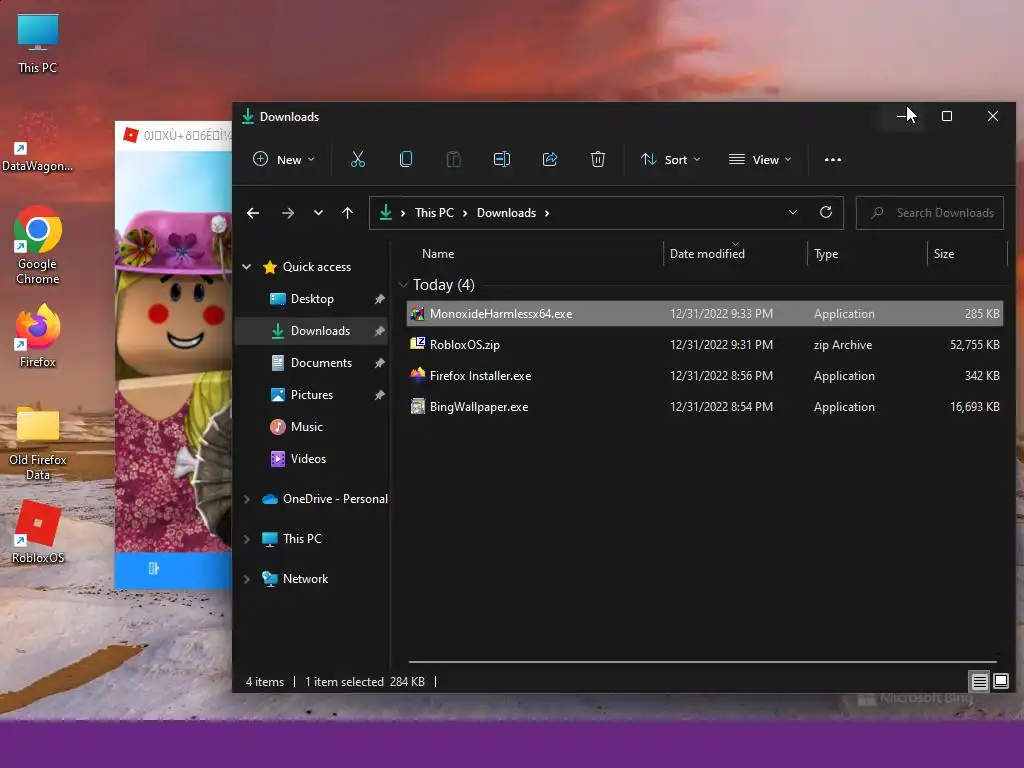The image size is (1024, 768).
Task: Expand Network tree node
Action: pos(247,579)
